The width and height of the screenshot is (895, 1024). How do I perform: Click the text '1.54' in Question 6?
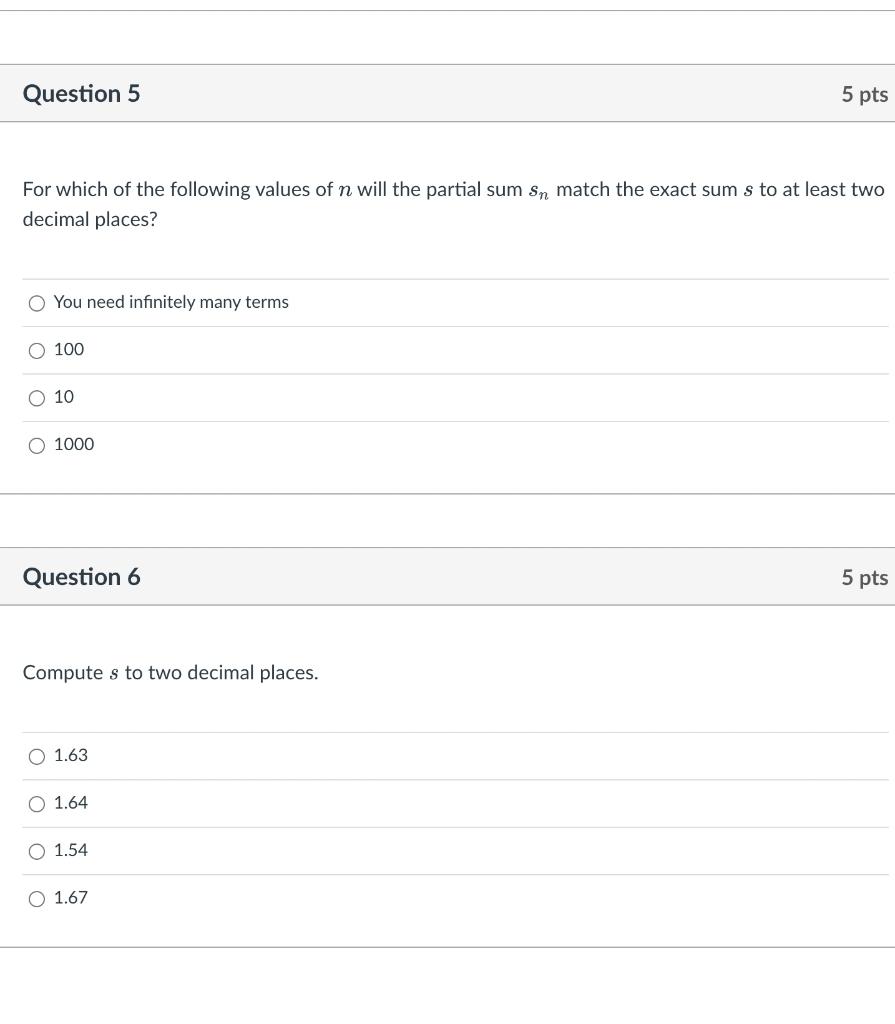[x=71, y=851]
